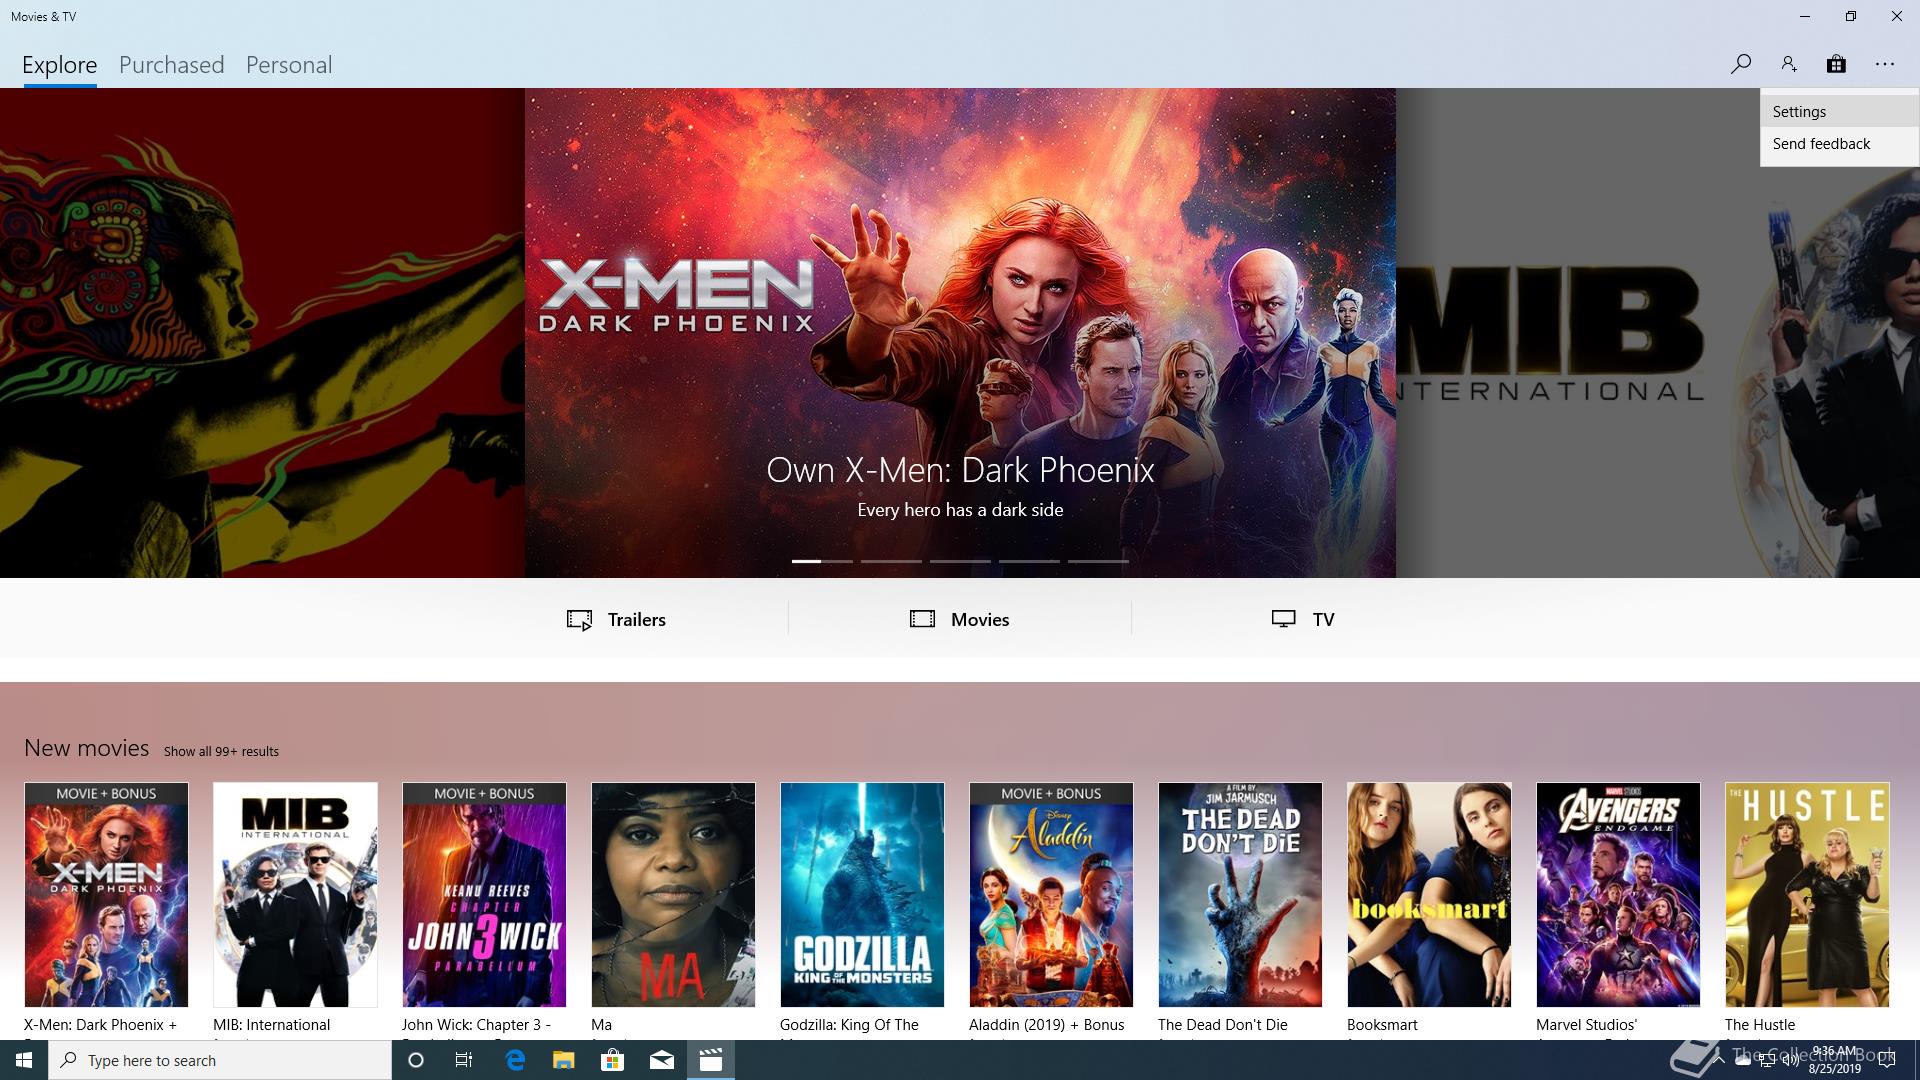Open The Dead Don't Die poster
This screenshot has width=1920, height=1080.
(1240, 894)
